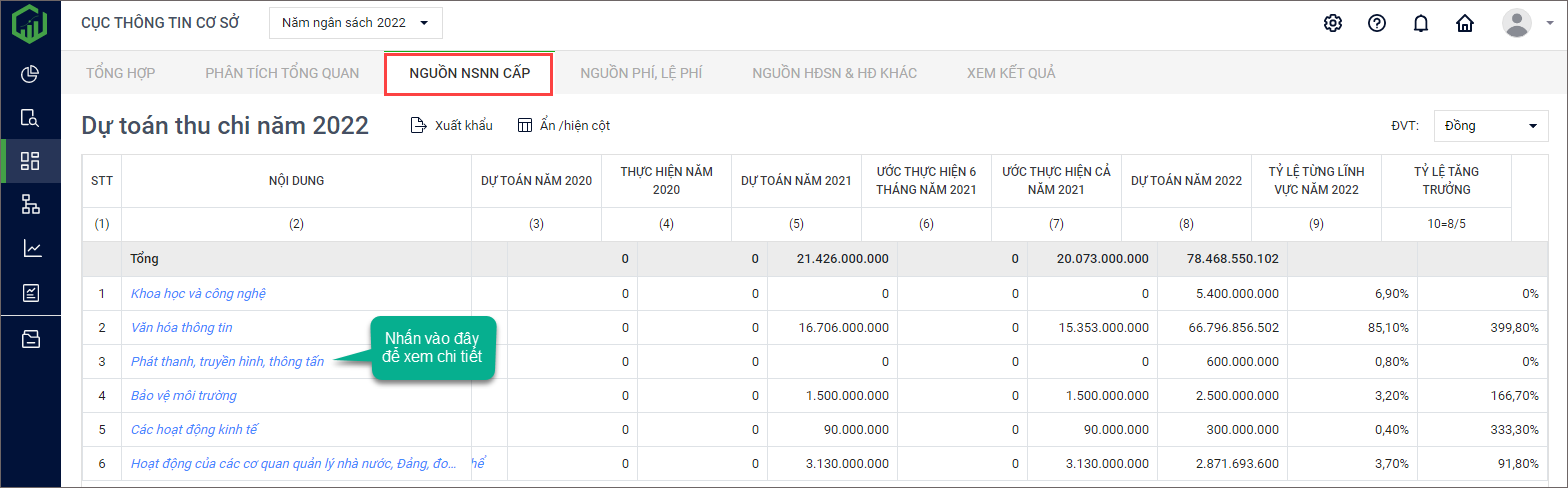The image size is (1568, 488).
Task: Switch to the TỔNG HỢP tab
Action: tap(120, 73)
